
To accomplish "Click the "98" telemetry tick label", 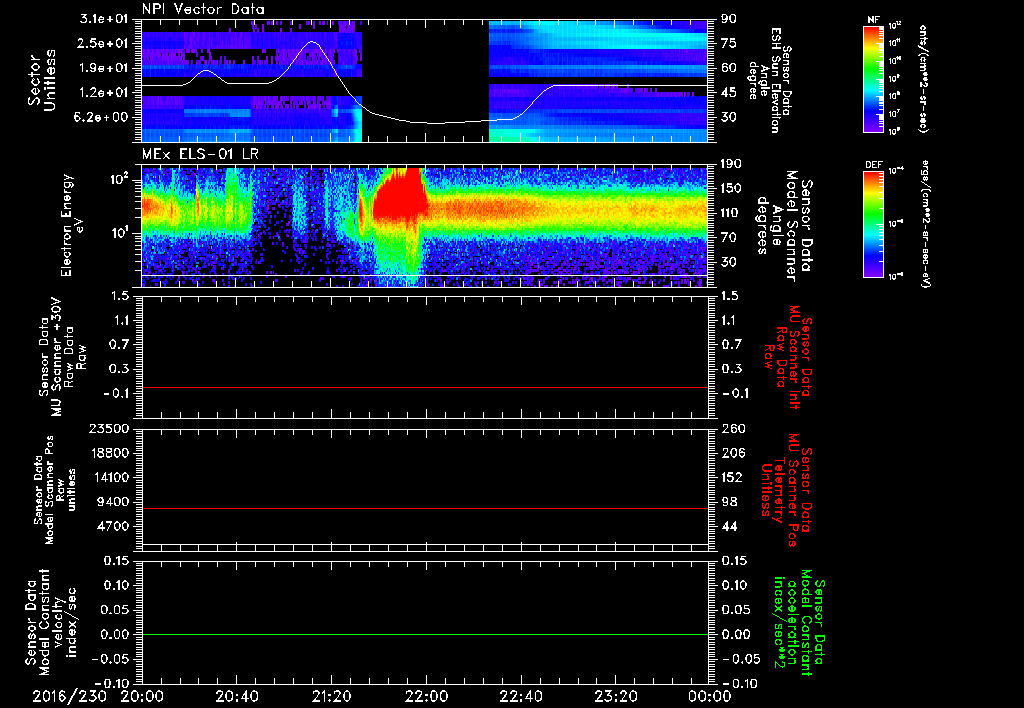I will 729,502.
